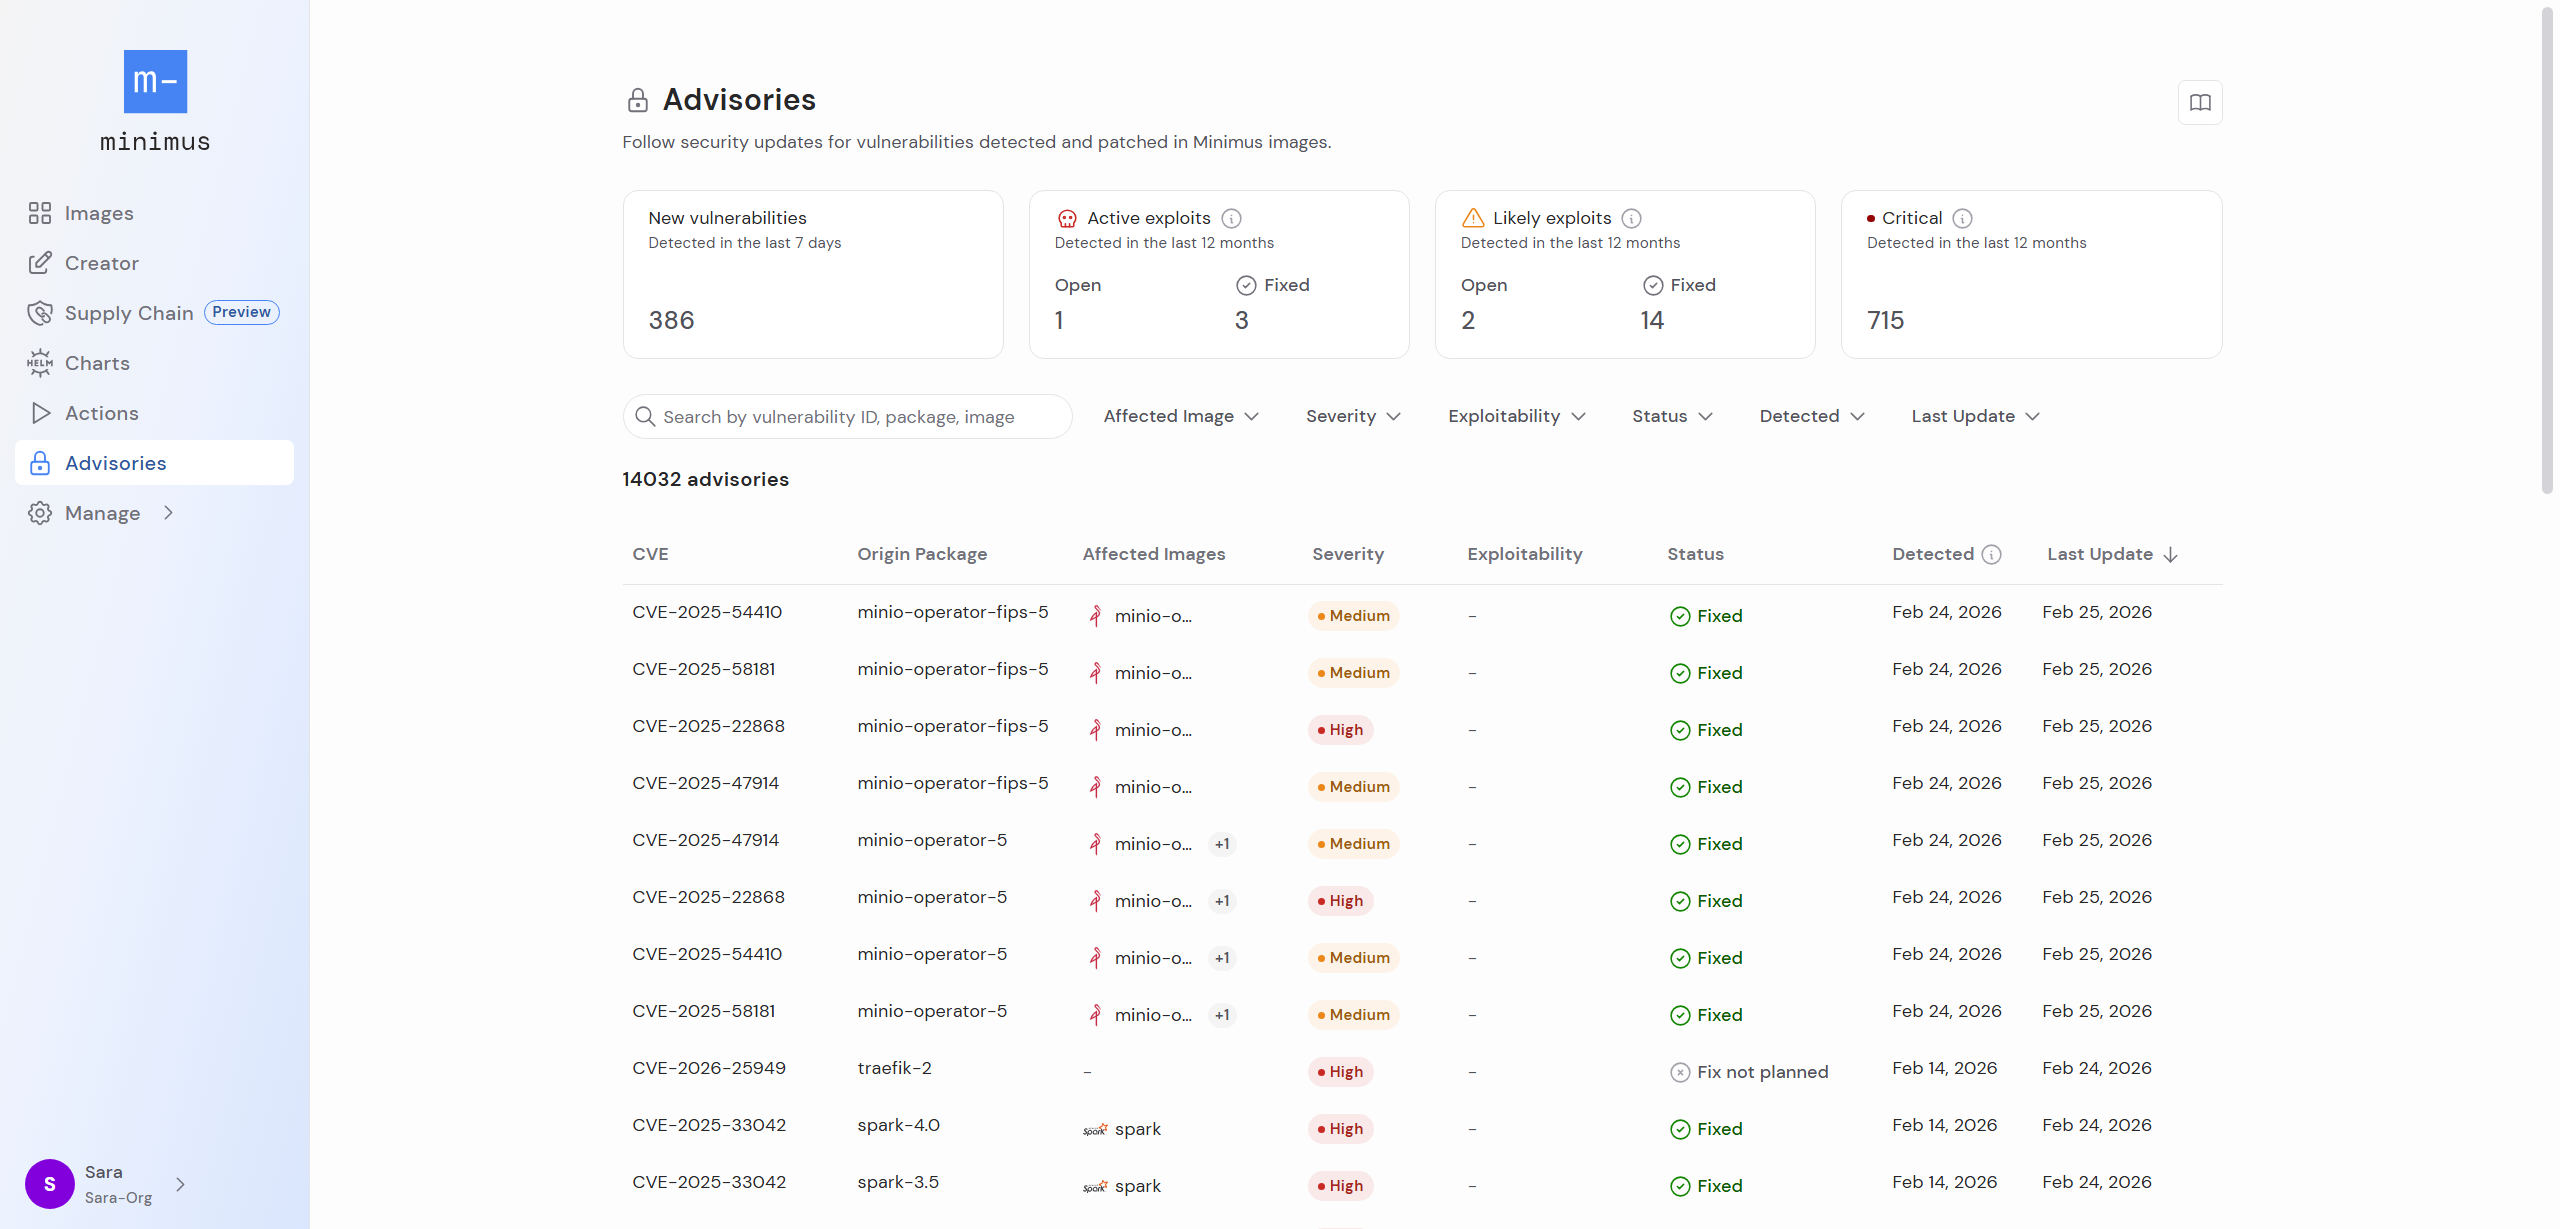Go to Images in the sidebar
The height and width of the screenshot is (1229, 2560).
98,213
